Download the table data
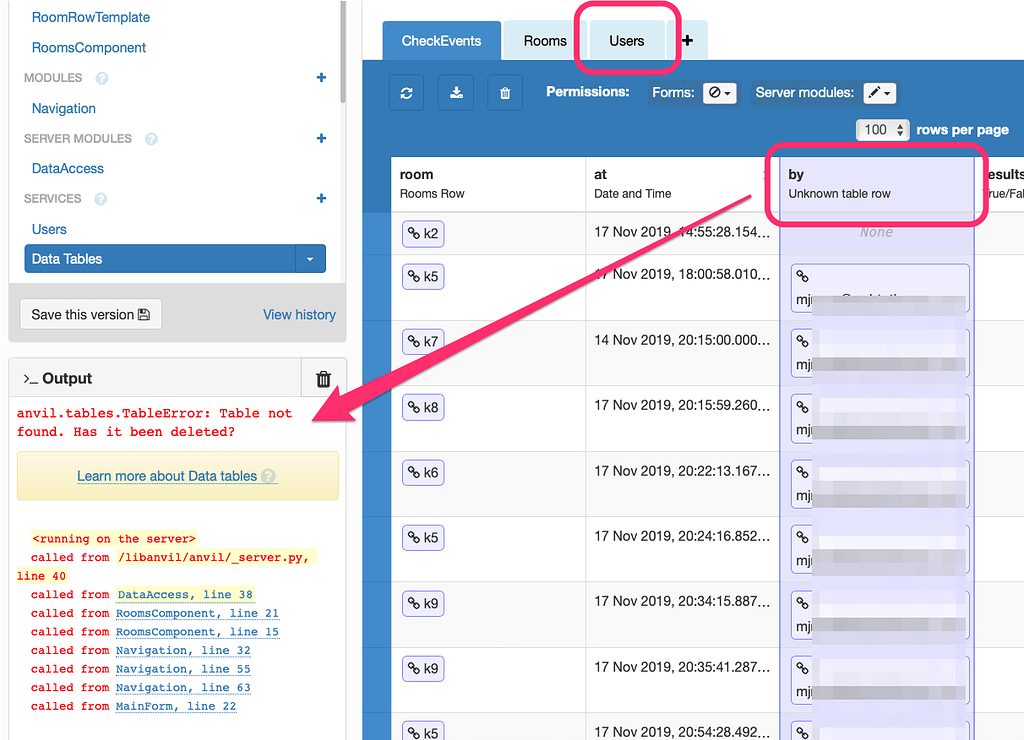Screen dimensions: 1024x740 click(456, 92)
